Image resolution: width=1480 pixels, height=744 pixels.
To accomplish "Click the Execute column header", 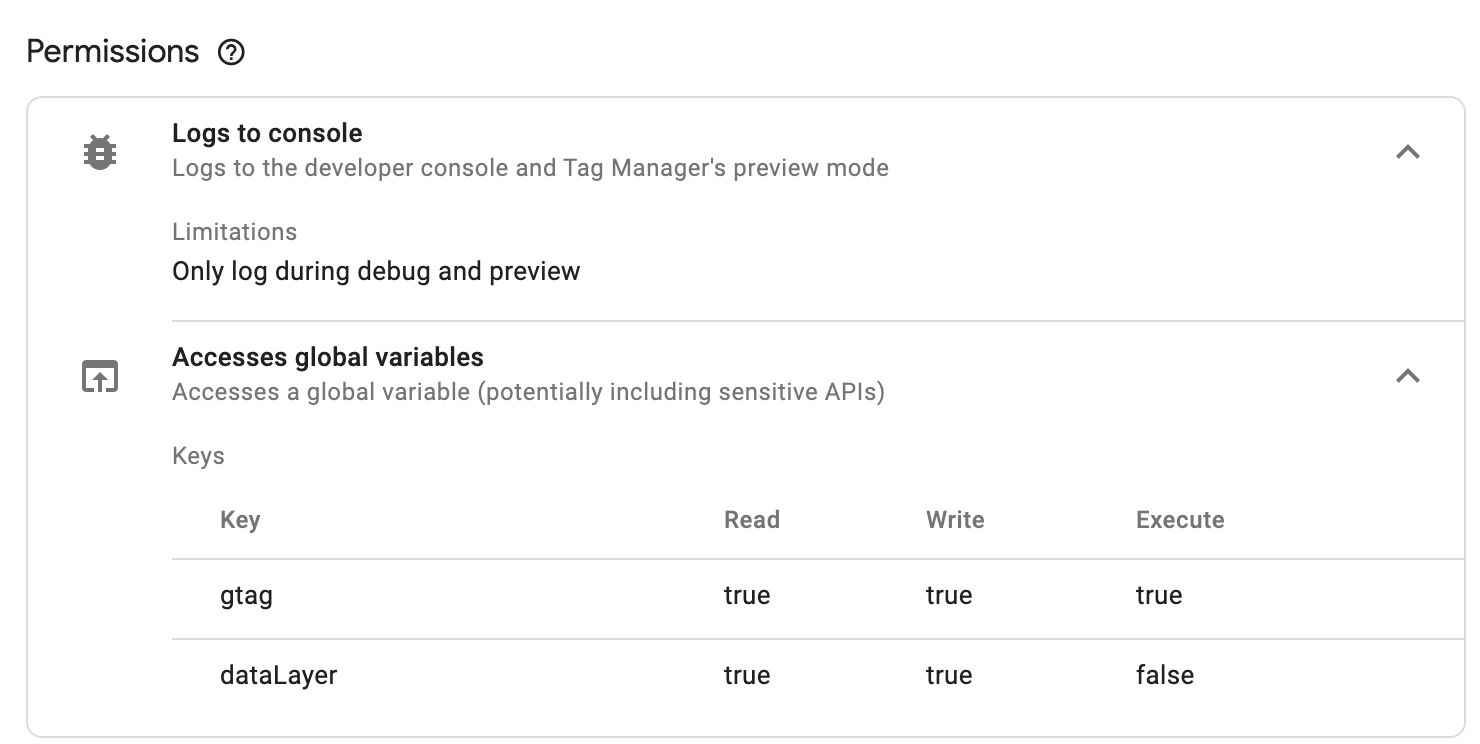I will point(1180,520).
